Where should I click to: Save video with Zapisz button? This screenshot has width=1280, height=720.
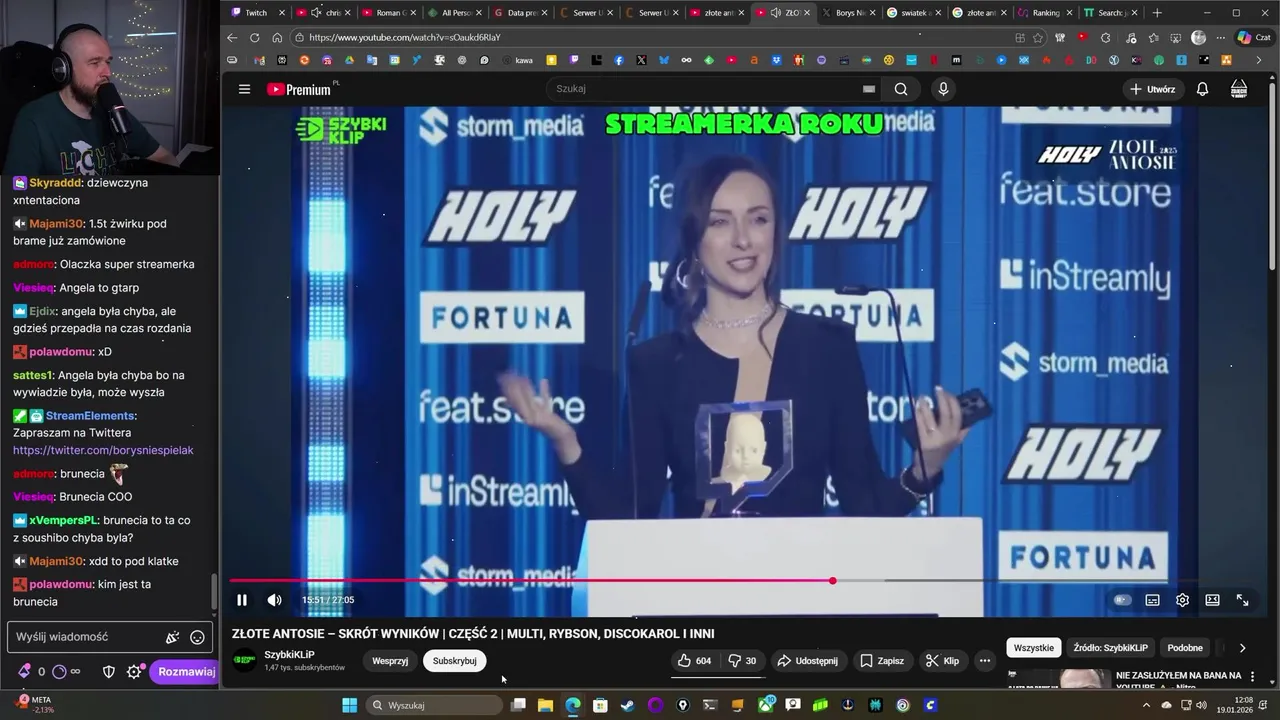tap(882, 661)
